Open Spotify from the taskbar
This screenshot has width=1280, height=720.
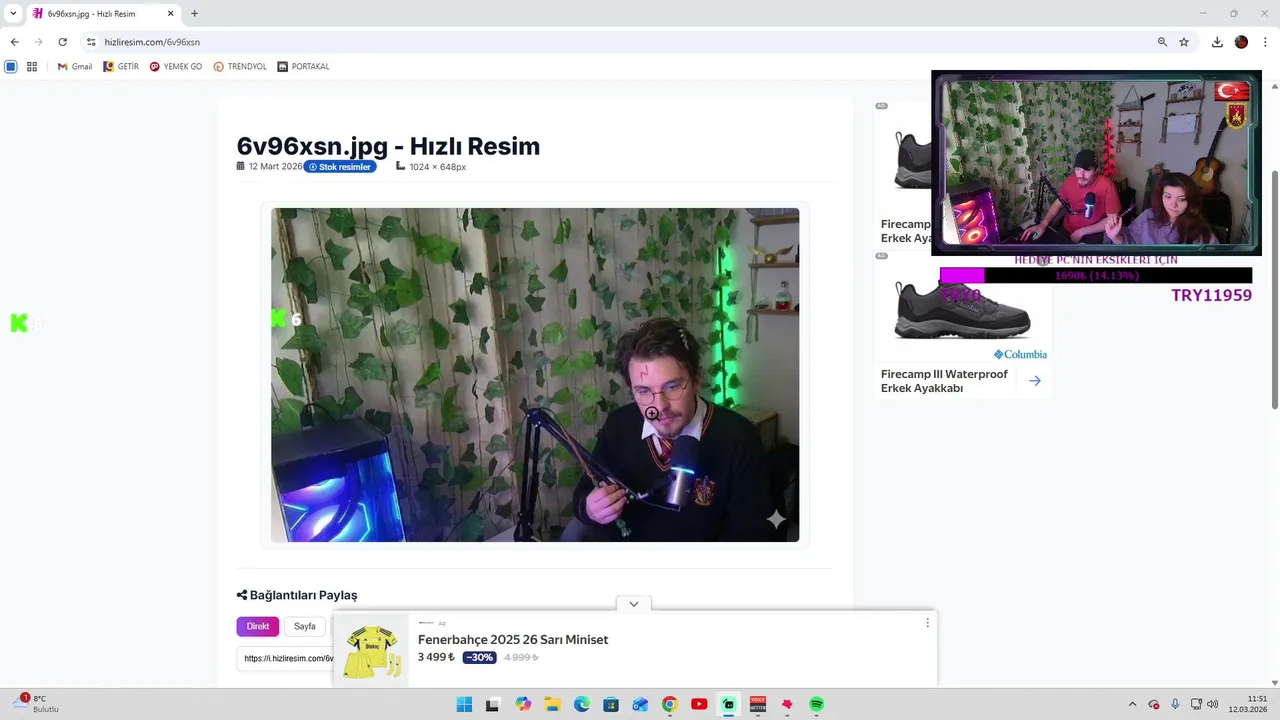tap(816, 705)
